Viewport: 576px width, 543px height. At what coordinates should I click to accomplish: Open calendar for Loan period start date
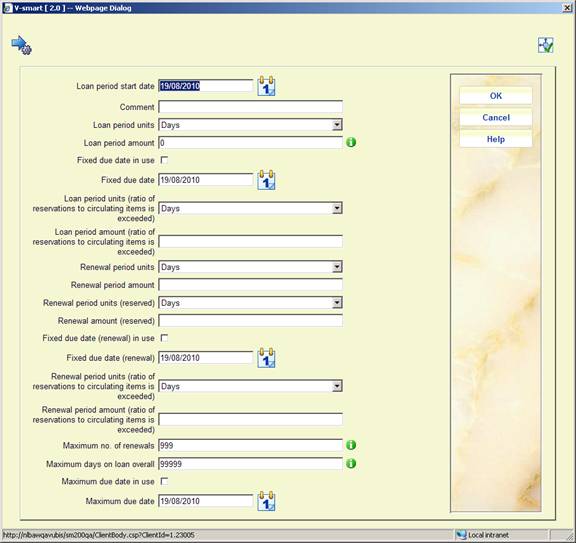coord(266,86)
